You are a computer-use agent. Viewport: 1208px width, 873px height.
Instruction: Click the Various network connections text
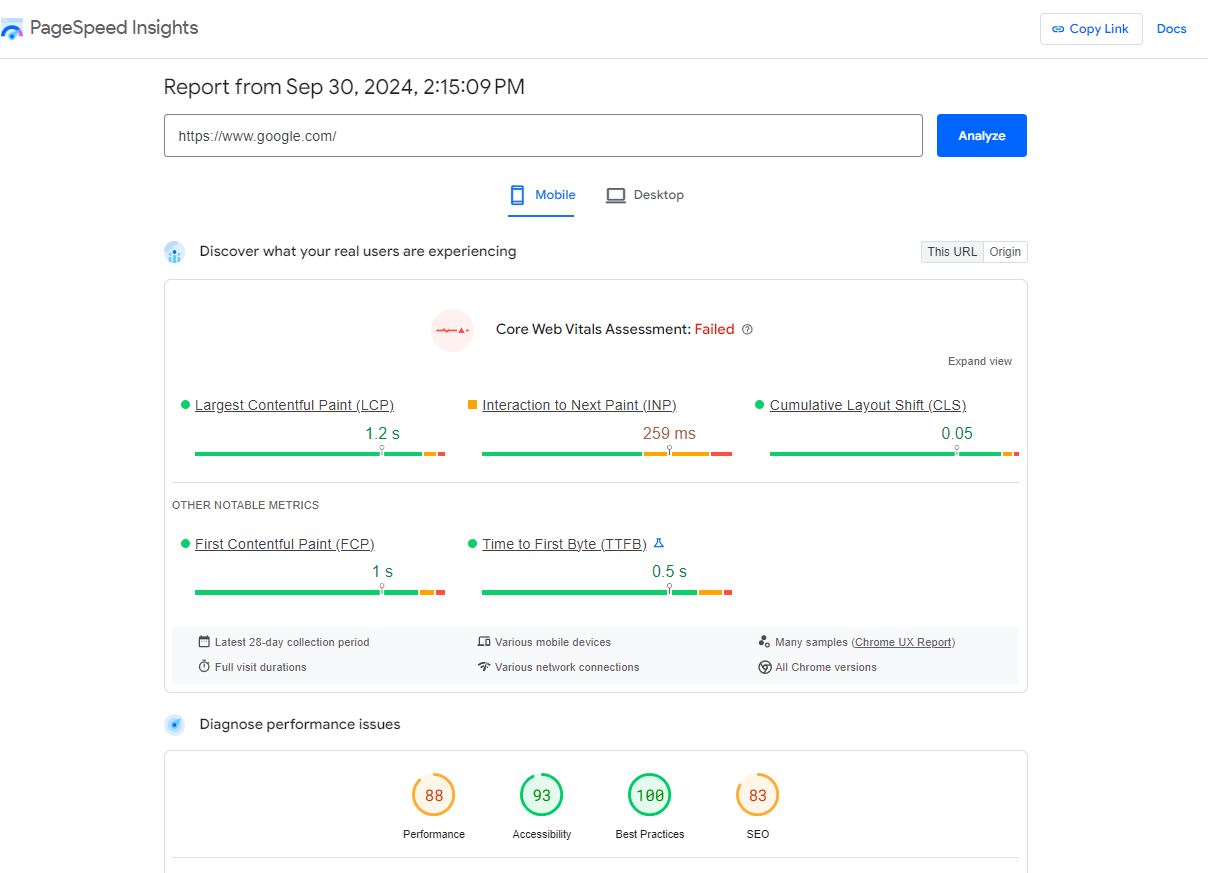click(567, 667)
